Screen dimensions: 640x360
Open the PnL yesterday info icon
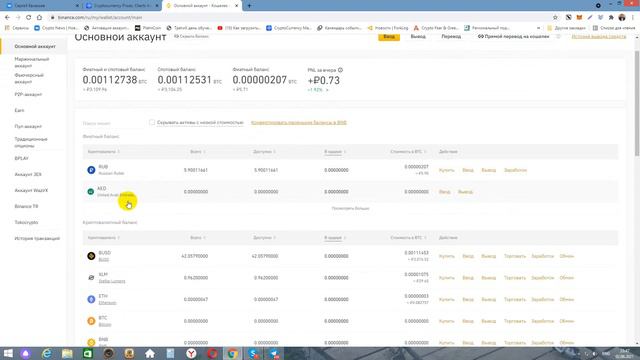[x=340, y=70]
